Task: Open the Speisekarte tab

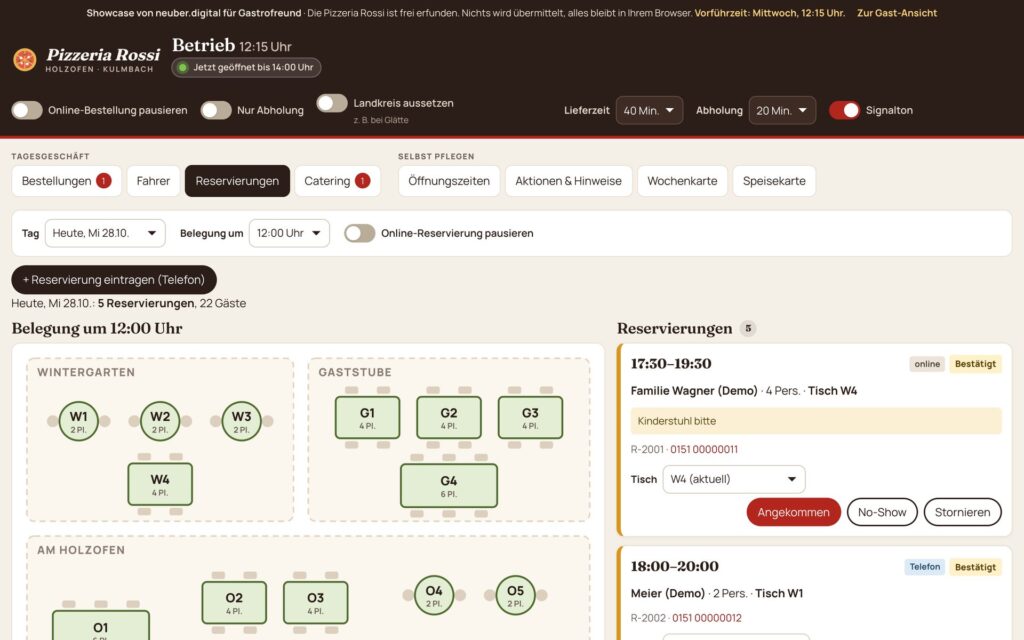Action: click(x=774, y=181)
